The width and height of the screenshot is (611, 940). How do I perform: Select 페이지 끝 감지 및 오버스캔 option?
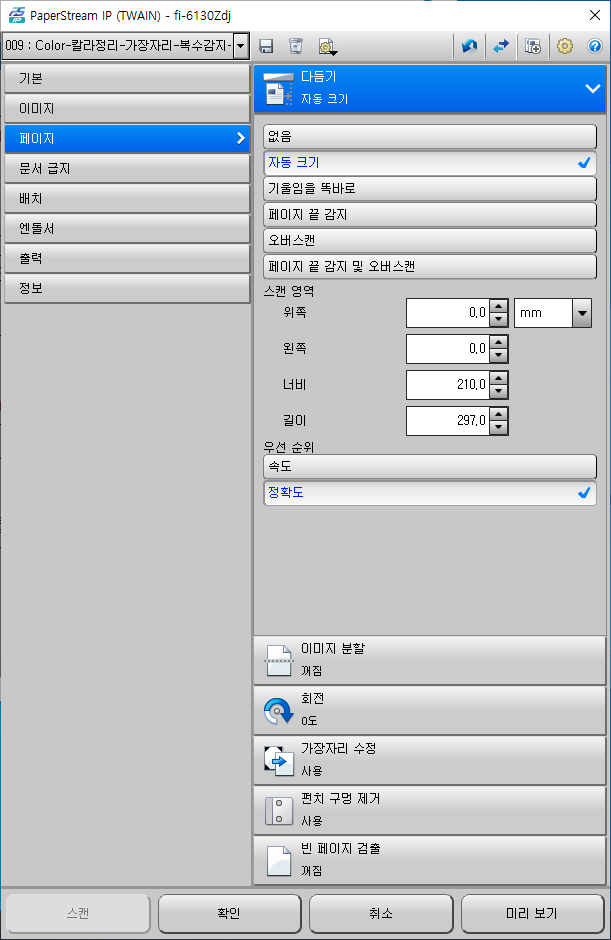click(x=430, y=267)
